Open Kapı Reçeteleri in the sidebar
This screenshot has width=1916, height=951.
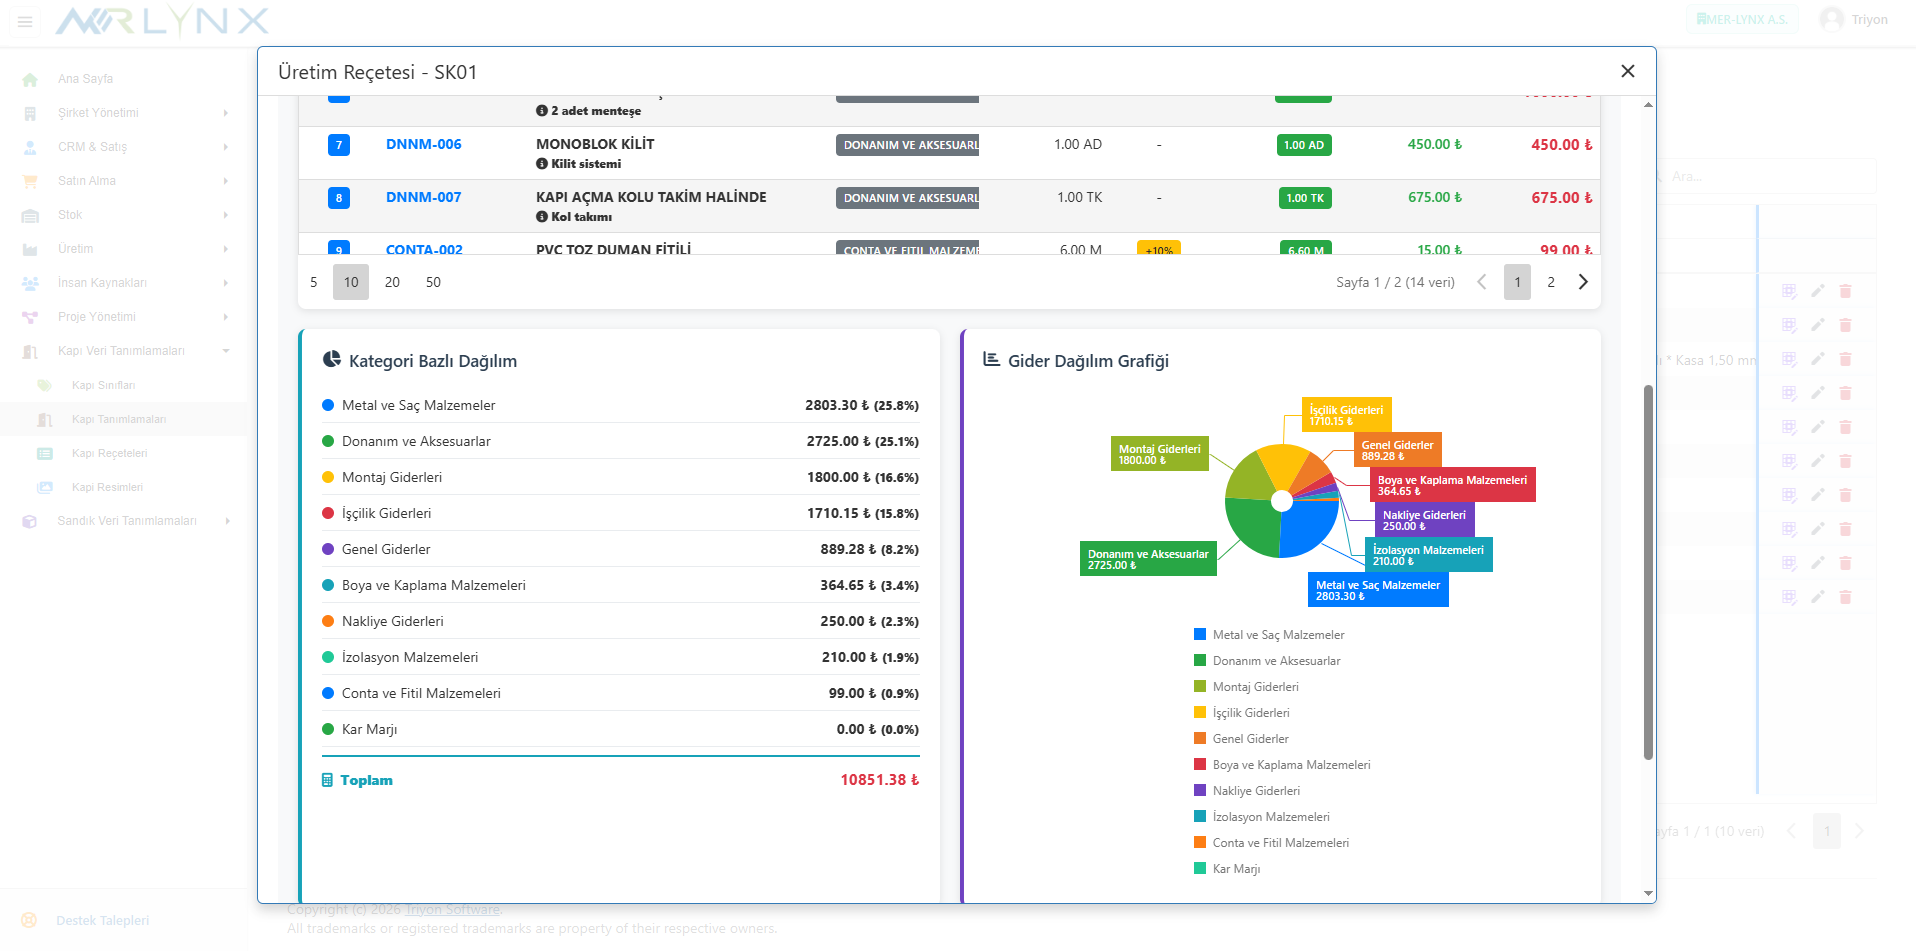[x=109, y=453]
